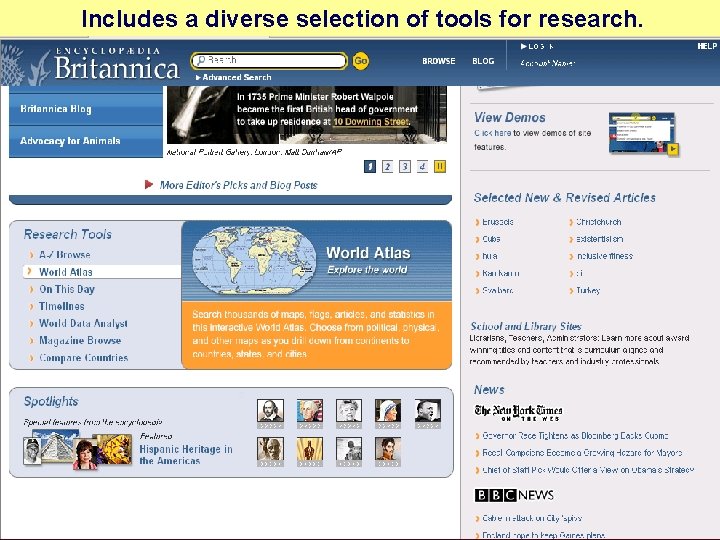Open the first bottom-row spotlight portrait

point(270,451)
